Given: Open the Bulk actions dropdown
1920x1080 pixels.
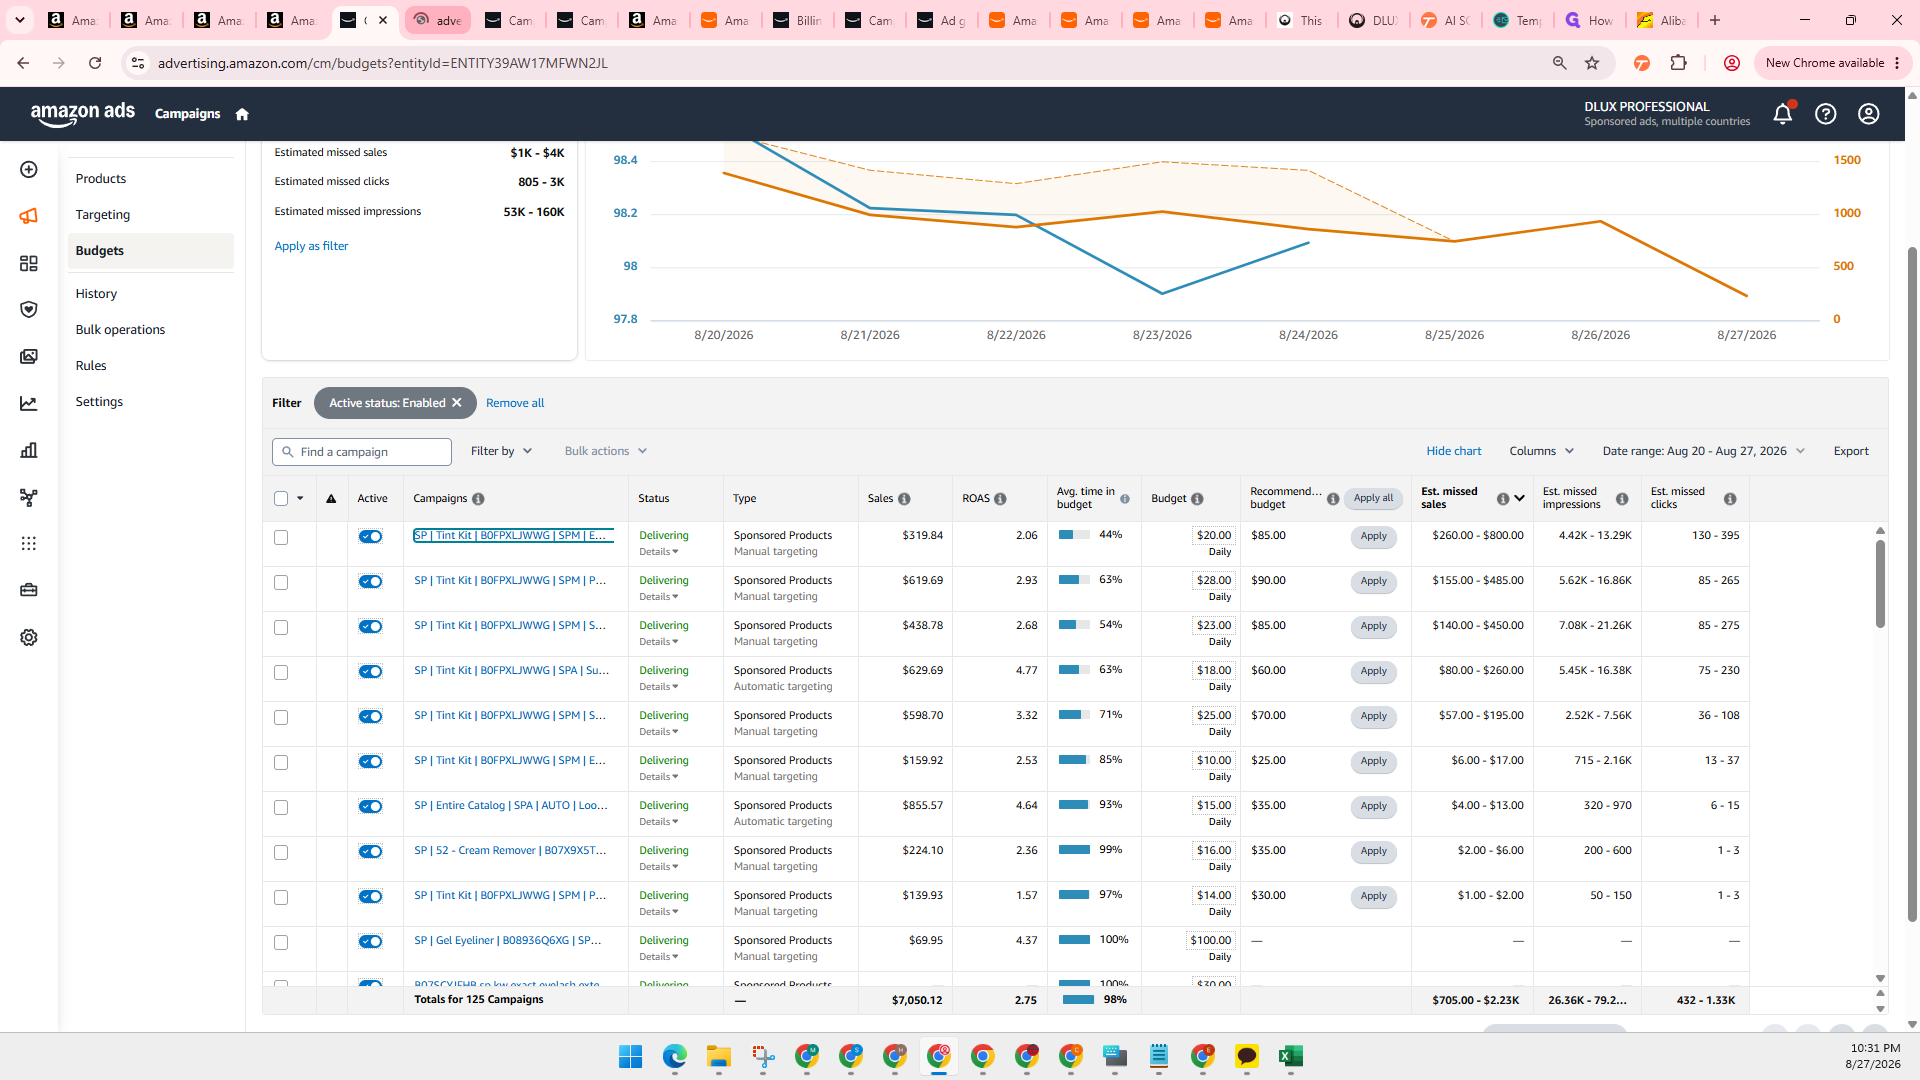Looking at the screenshot, I should [x=606, y=451].
